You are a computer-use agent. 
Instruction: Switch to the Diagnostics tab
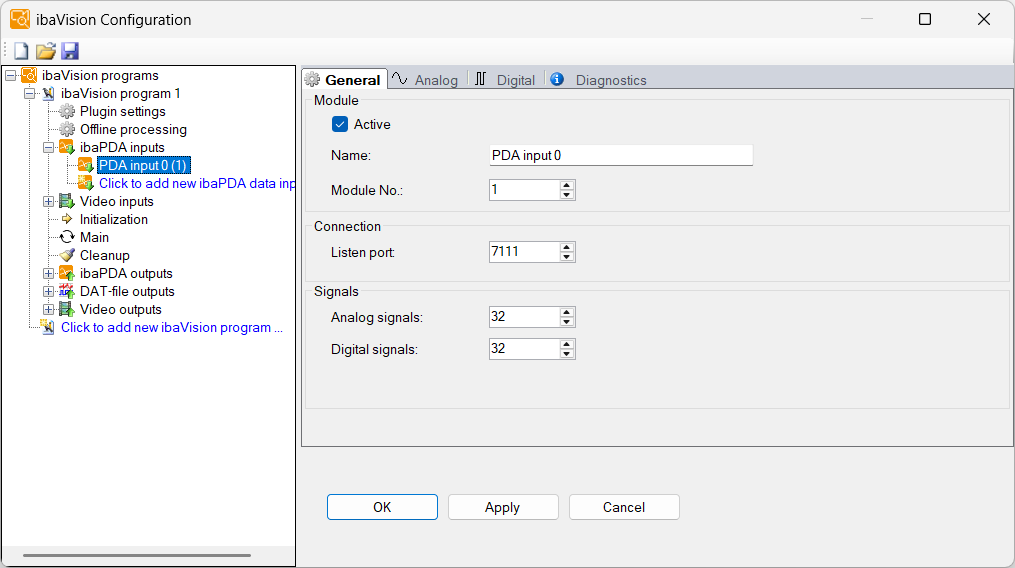(x=599, y=80)
